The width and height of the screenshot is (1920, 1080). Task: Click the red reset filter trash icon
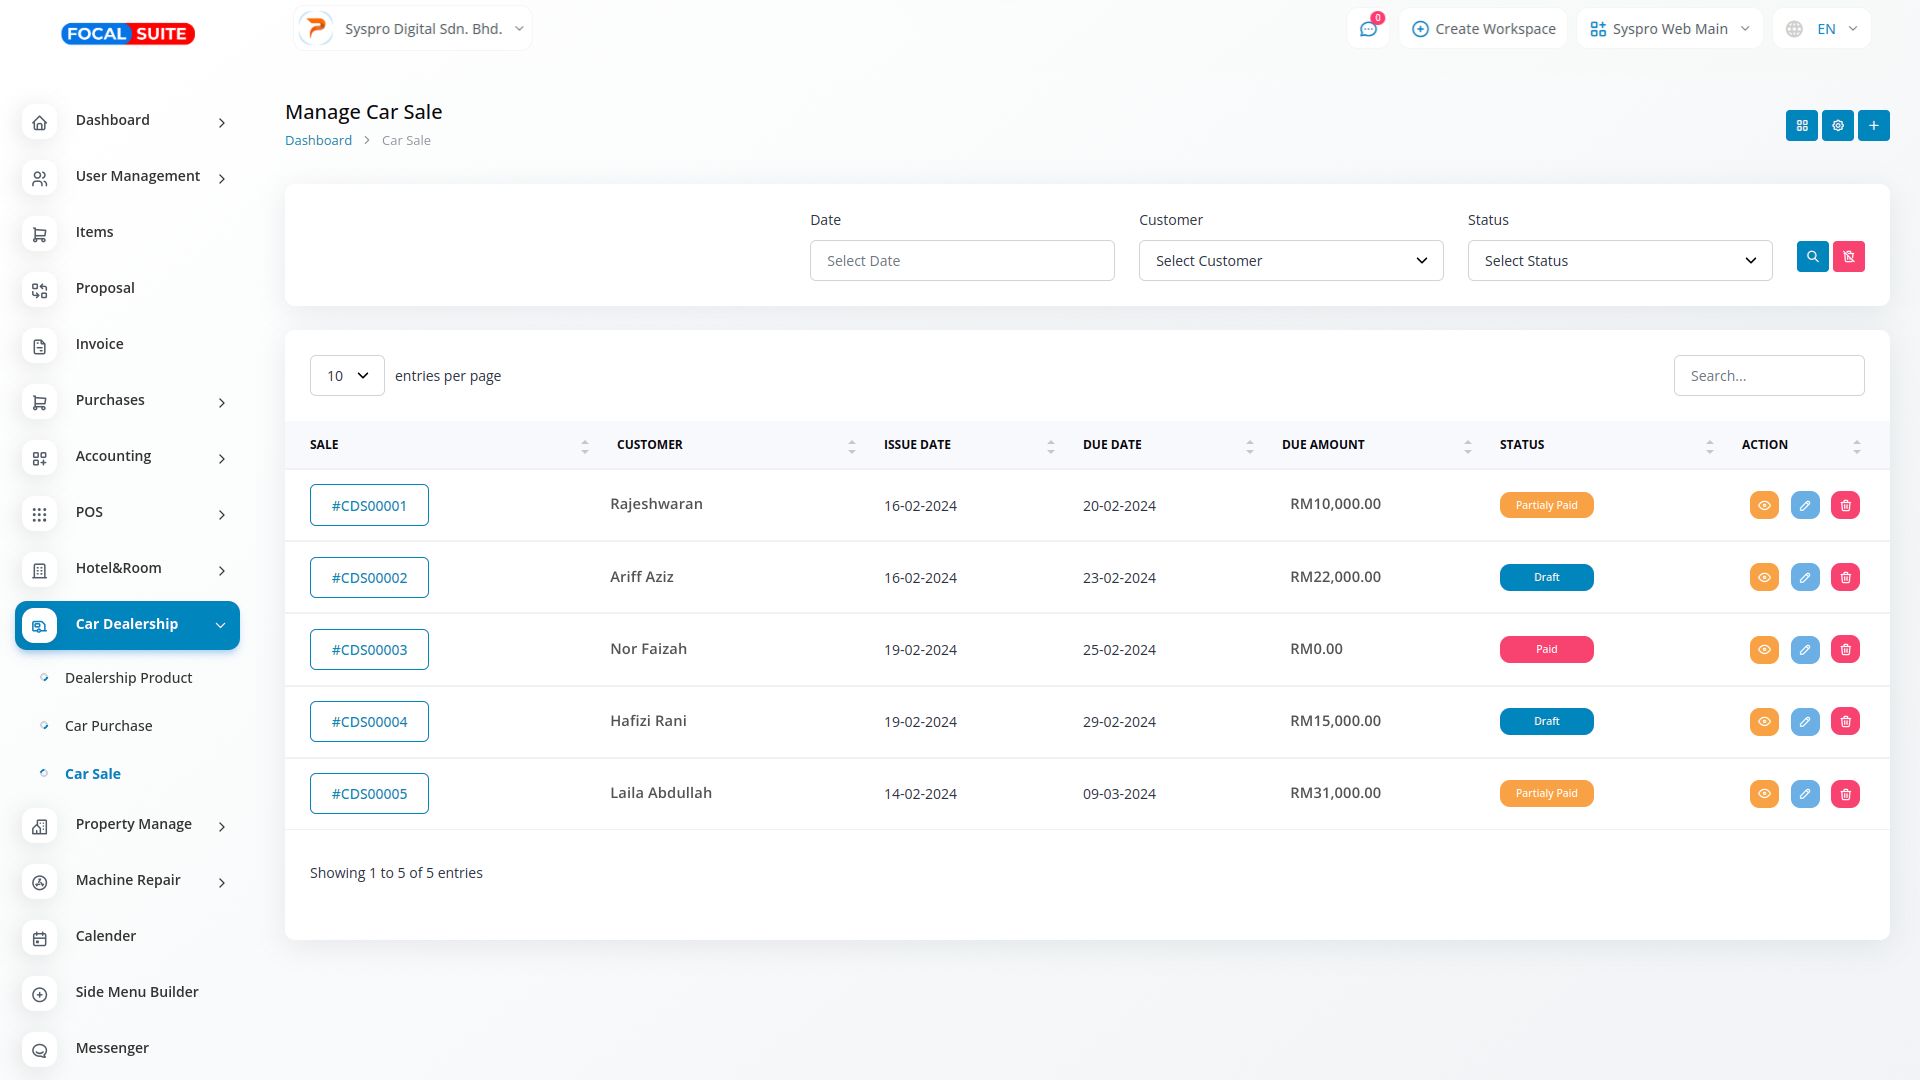1848,257
